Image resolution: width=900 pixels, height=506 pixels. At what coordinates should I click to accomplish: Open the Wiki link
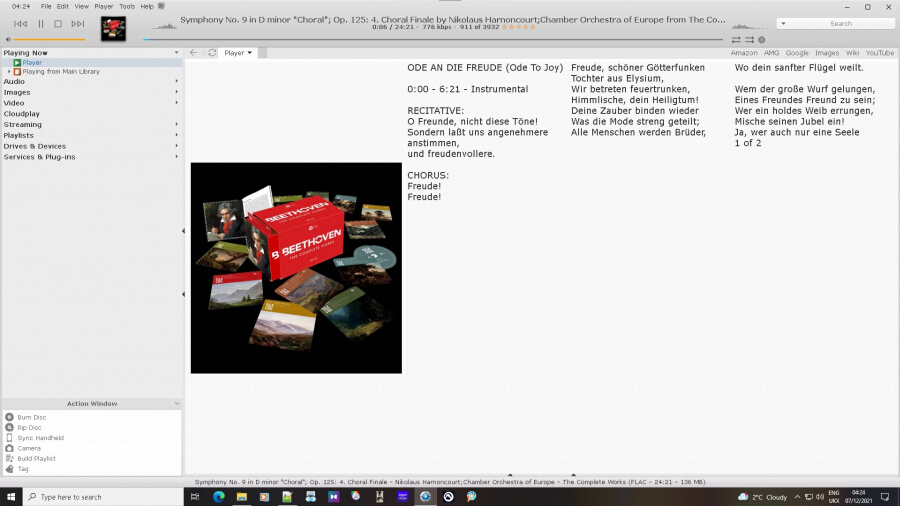[x=852, y=53]
